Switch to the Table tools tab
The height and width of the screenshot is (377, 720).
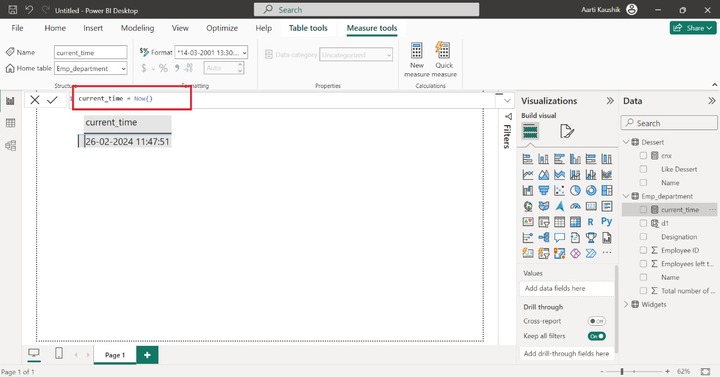[308, 28]
